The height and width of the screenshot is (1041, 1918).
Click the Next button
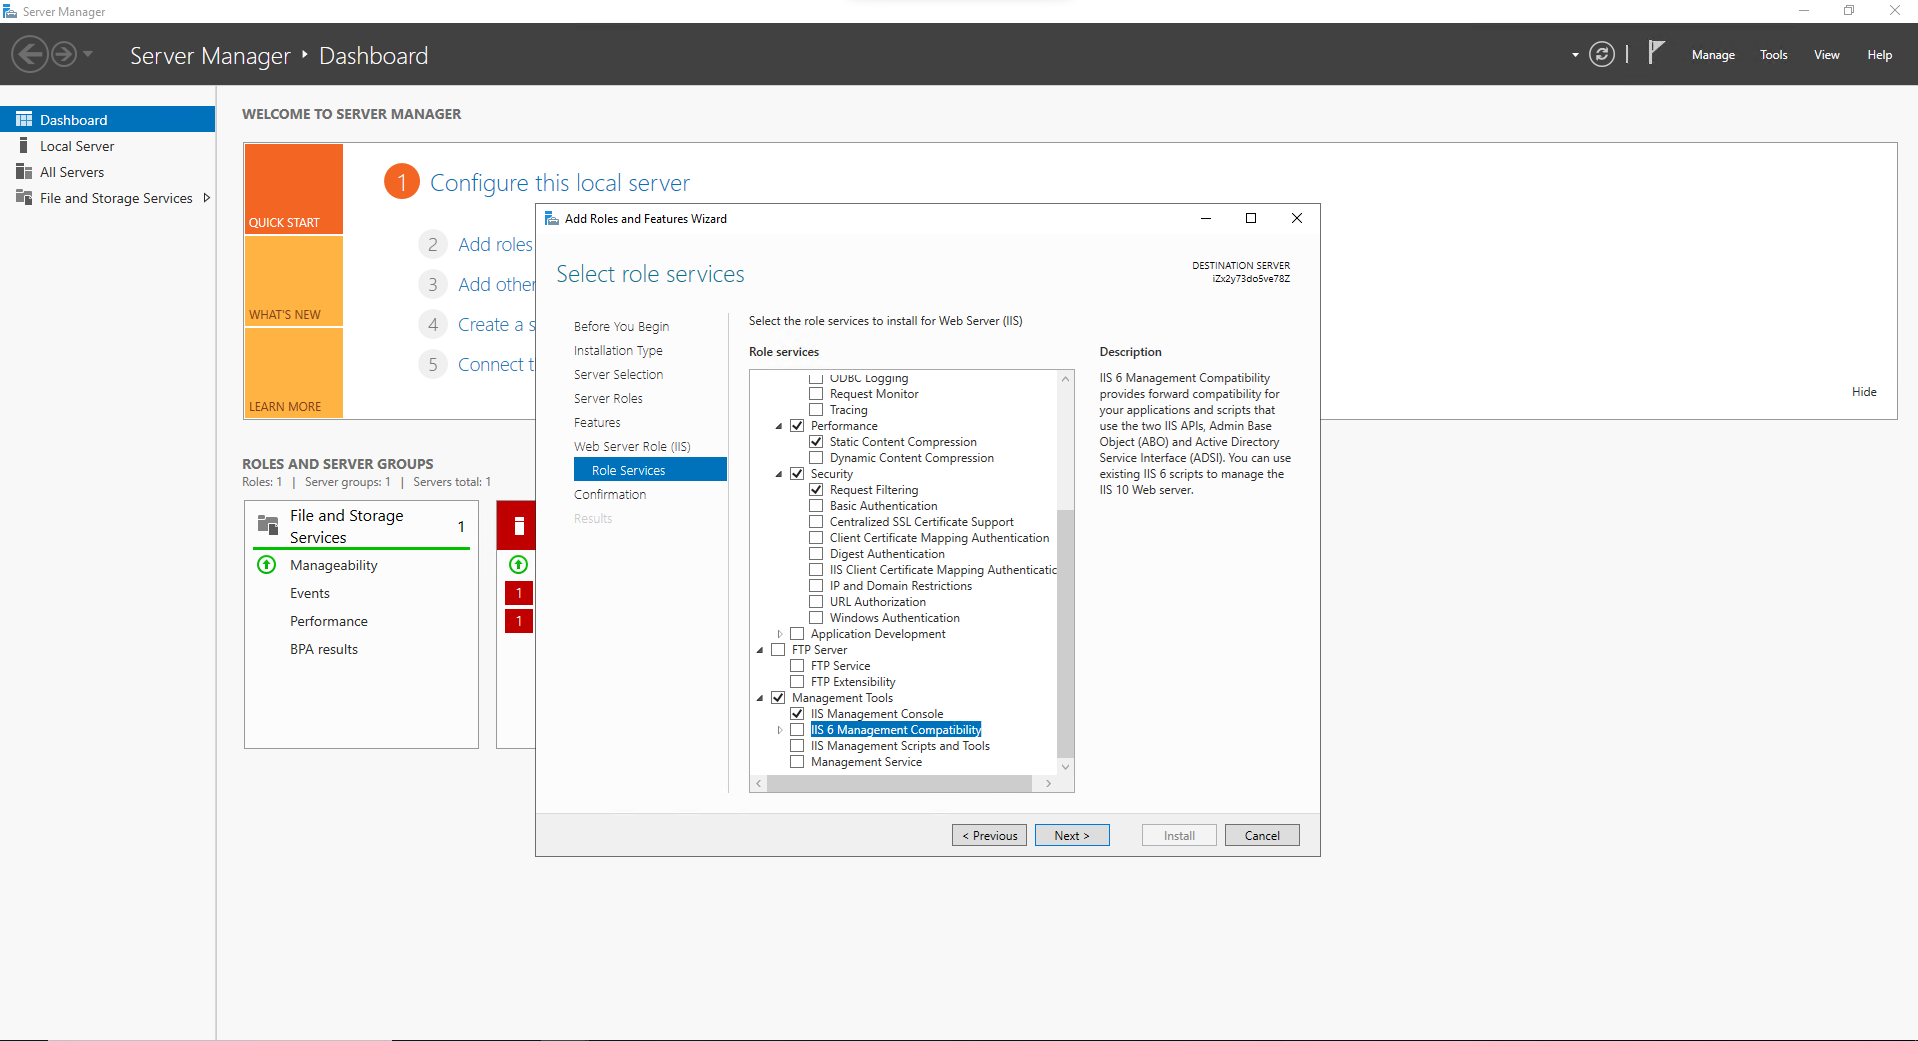click(1072, 835)
